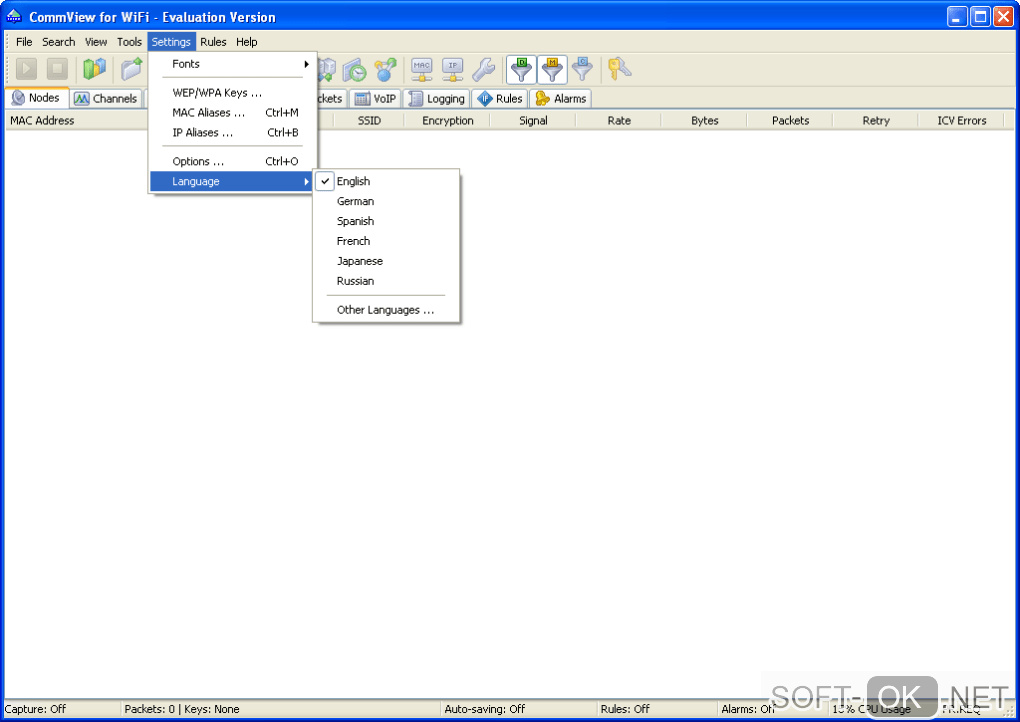This screenshot has height=722, width=1020.
Task: Switch to the Rules tab
Action: (x=500, y=99)
